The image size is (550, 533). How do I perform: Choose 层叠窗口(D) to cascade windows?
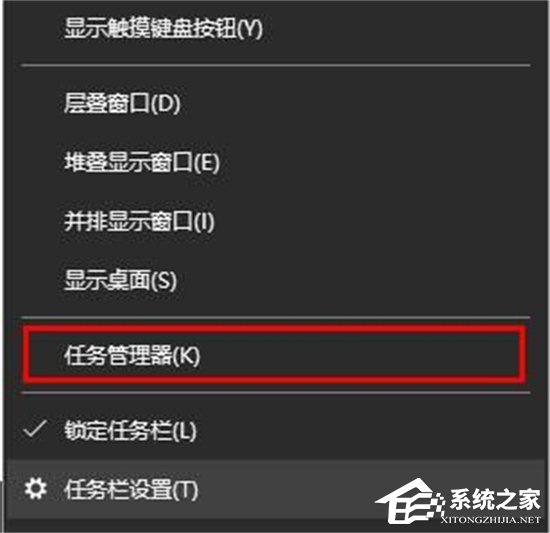pyautogui.click(x=274, y=103)
